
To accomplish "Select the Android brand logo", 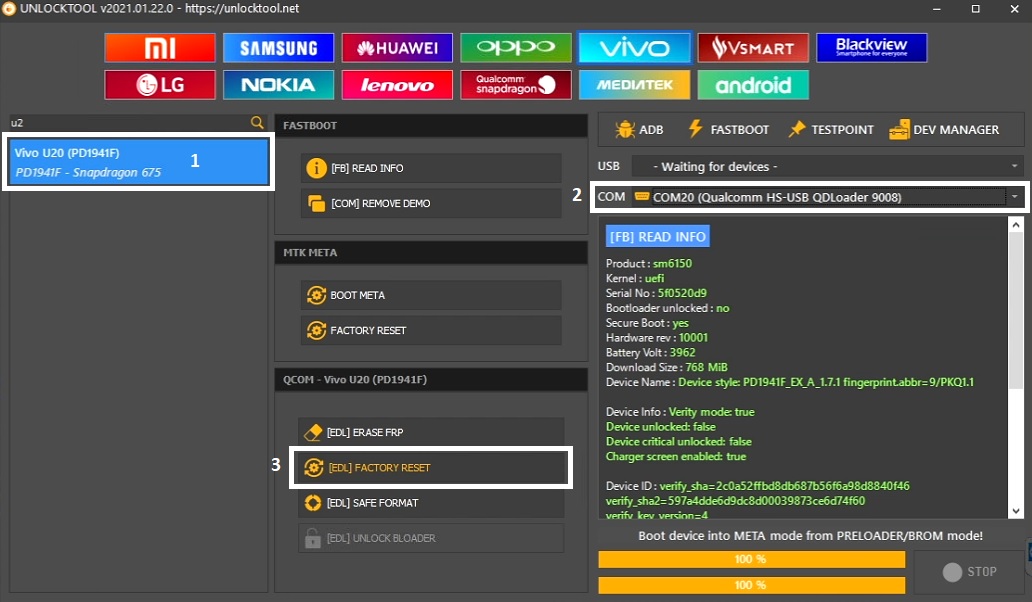I will [x=753, y=85].
